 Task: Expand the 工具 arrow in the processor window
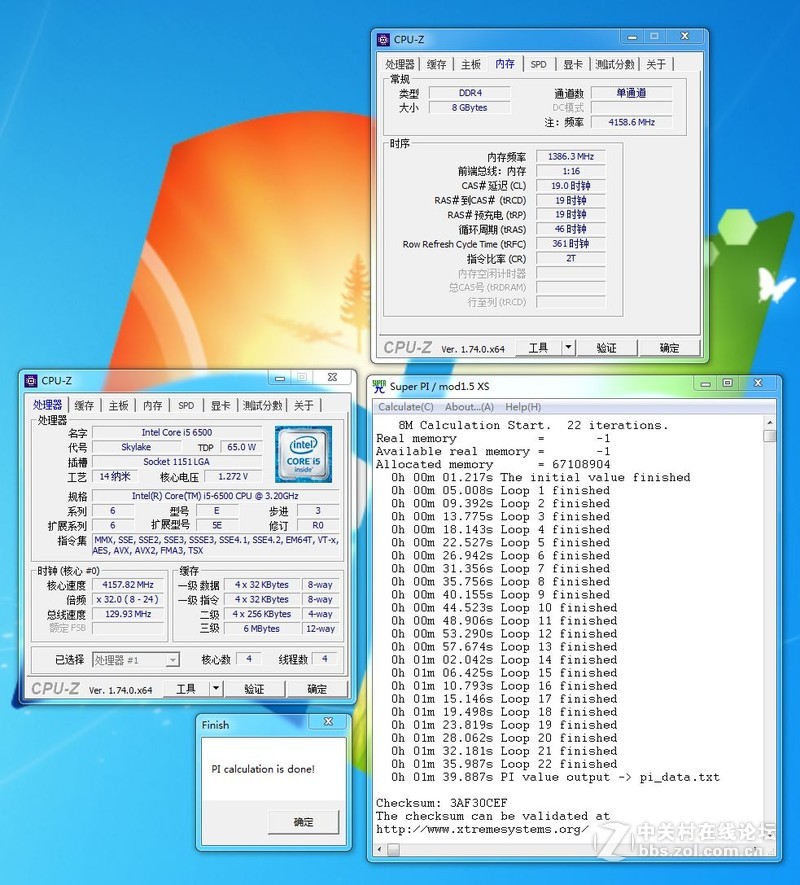pos(215,689)
